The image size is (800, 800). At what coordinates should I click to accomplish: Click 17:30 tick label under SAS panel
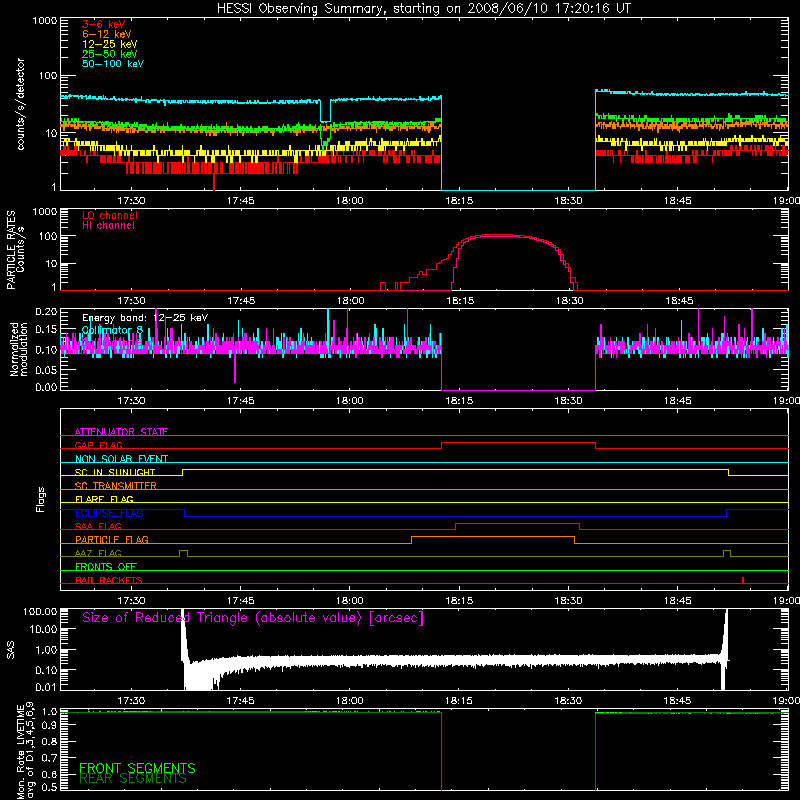(132, 701)
